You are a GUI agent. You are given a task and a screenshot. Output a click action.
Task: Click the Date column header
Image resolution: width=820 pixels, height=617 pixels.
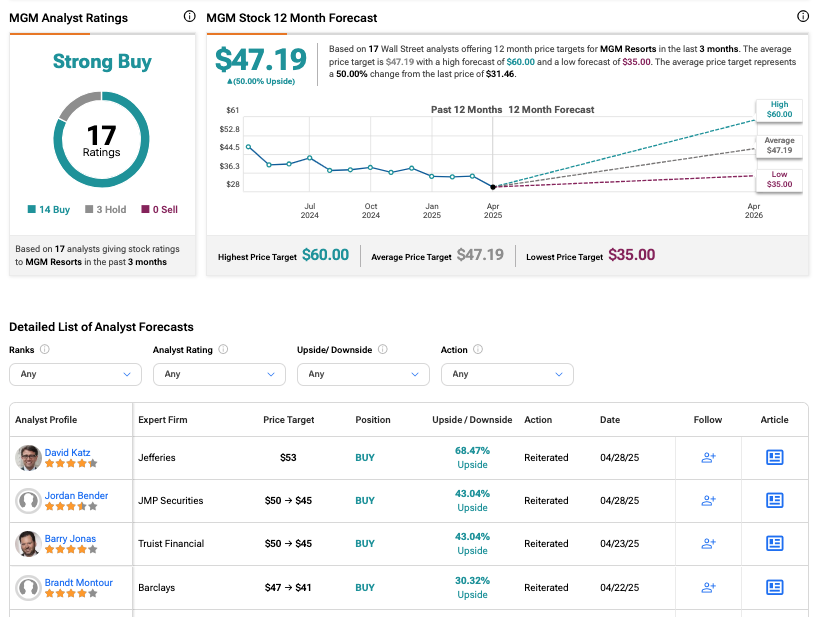tap(610, 419)
